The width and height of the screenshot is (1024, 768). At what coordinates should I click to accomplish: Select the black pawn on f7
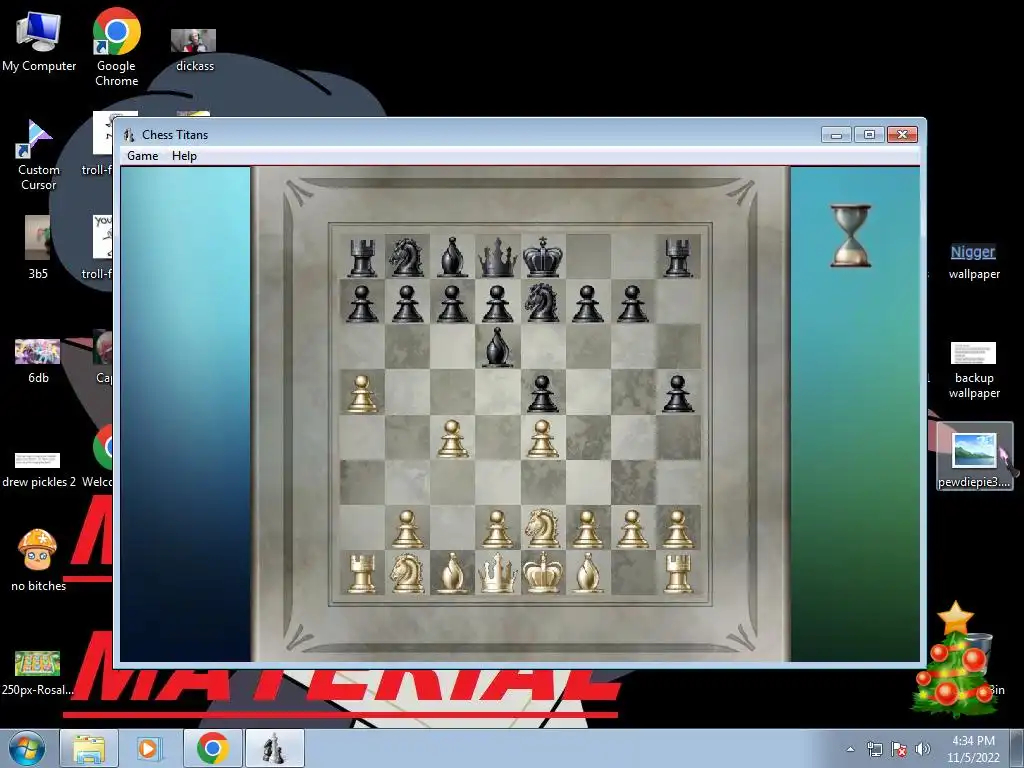pos(587,303)
